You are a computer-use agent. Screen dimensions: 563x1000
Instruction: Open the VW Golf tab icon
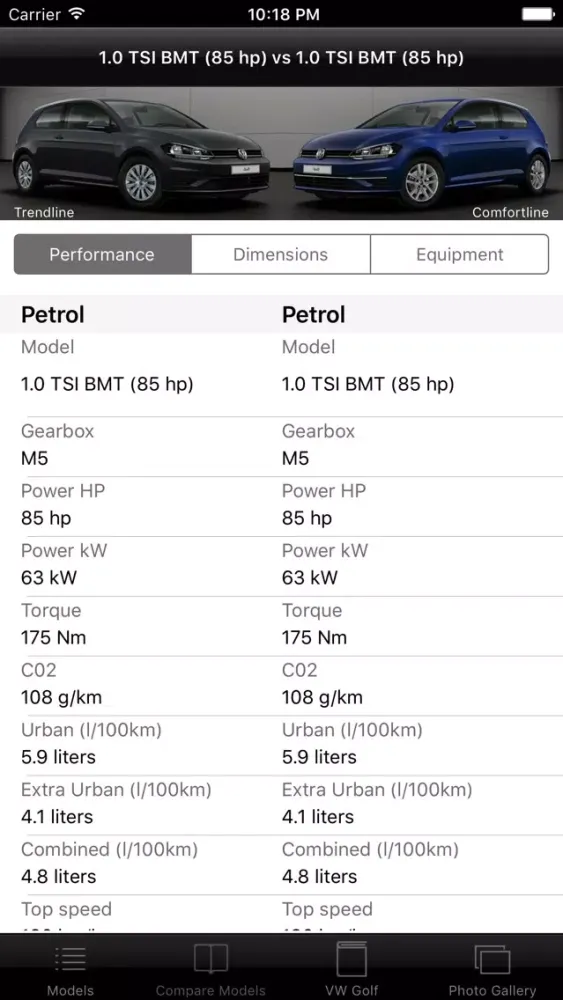pyautogui.click(x=351, y=958)
